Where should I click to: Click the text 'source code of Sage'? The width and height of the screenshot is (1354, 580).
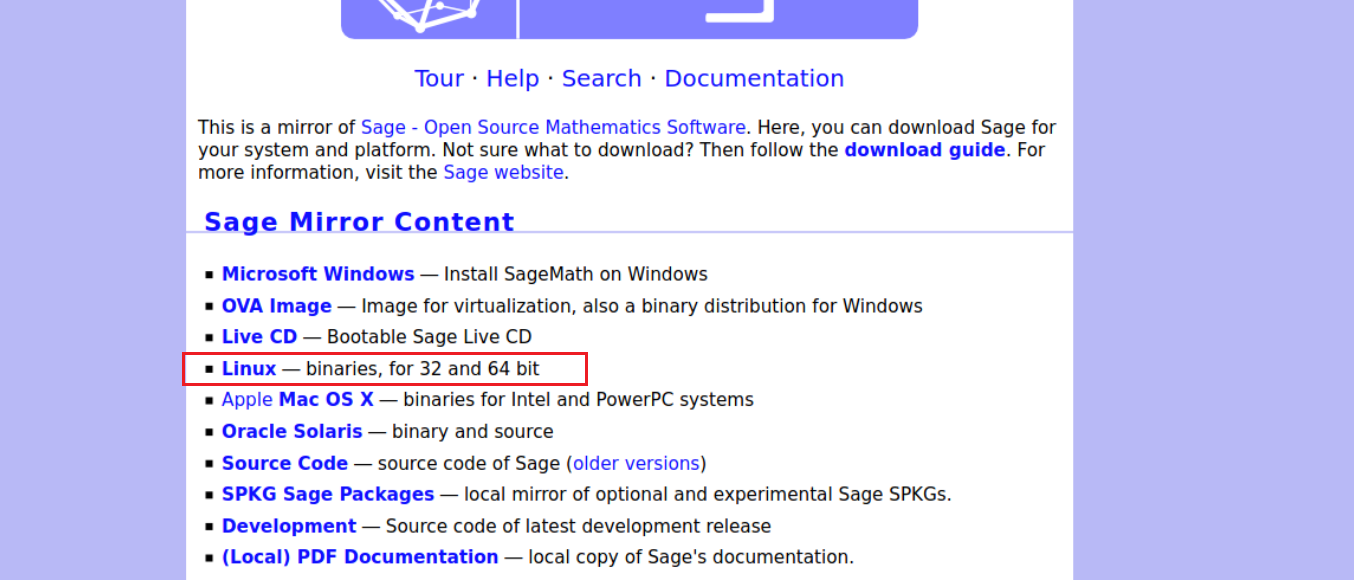click(469, 464)
